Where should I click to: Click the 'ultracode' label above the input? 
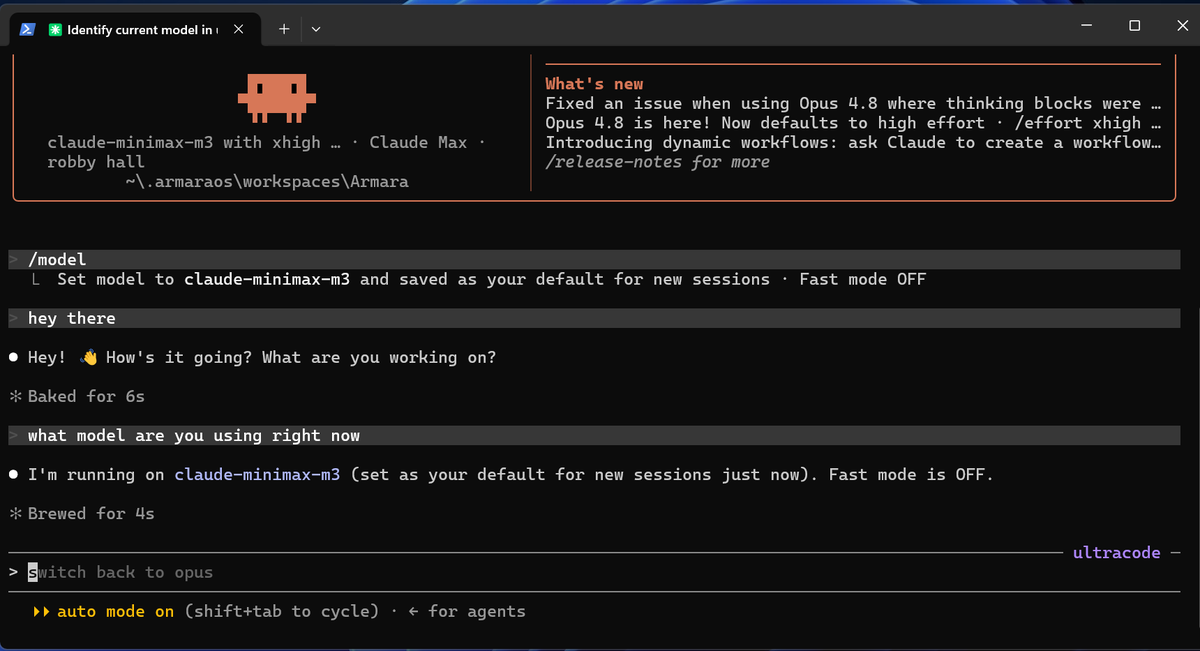[x=1116, y=552]
